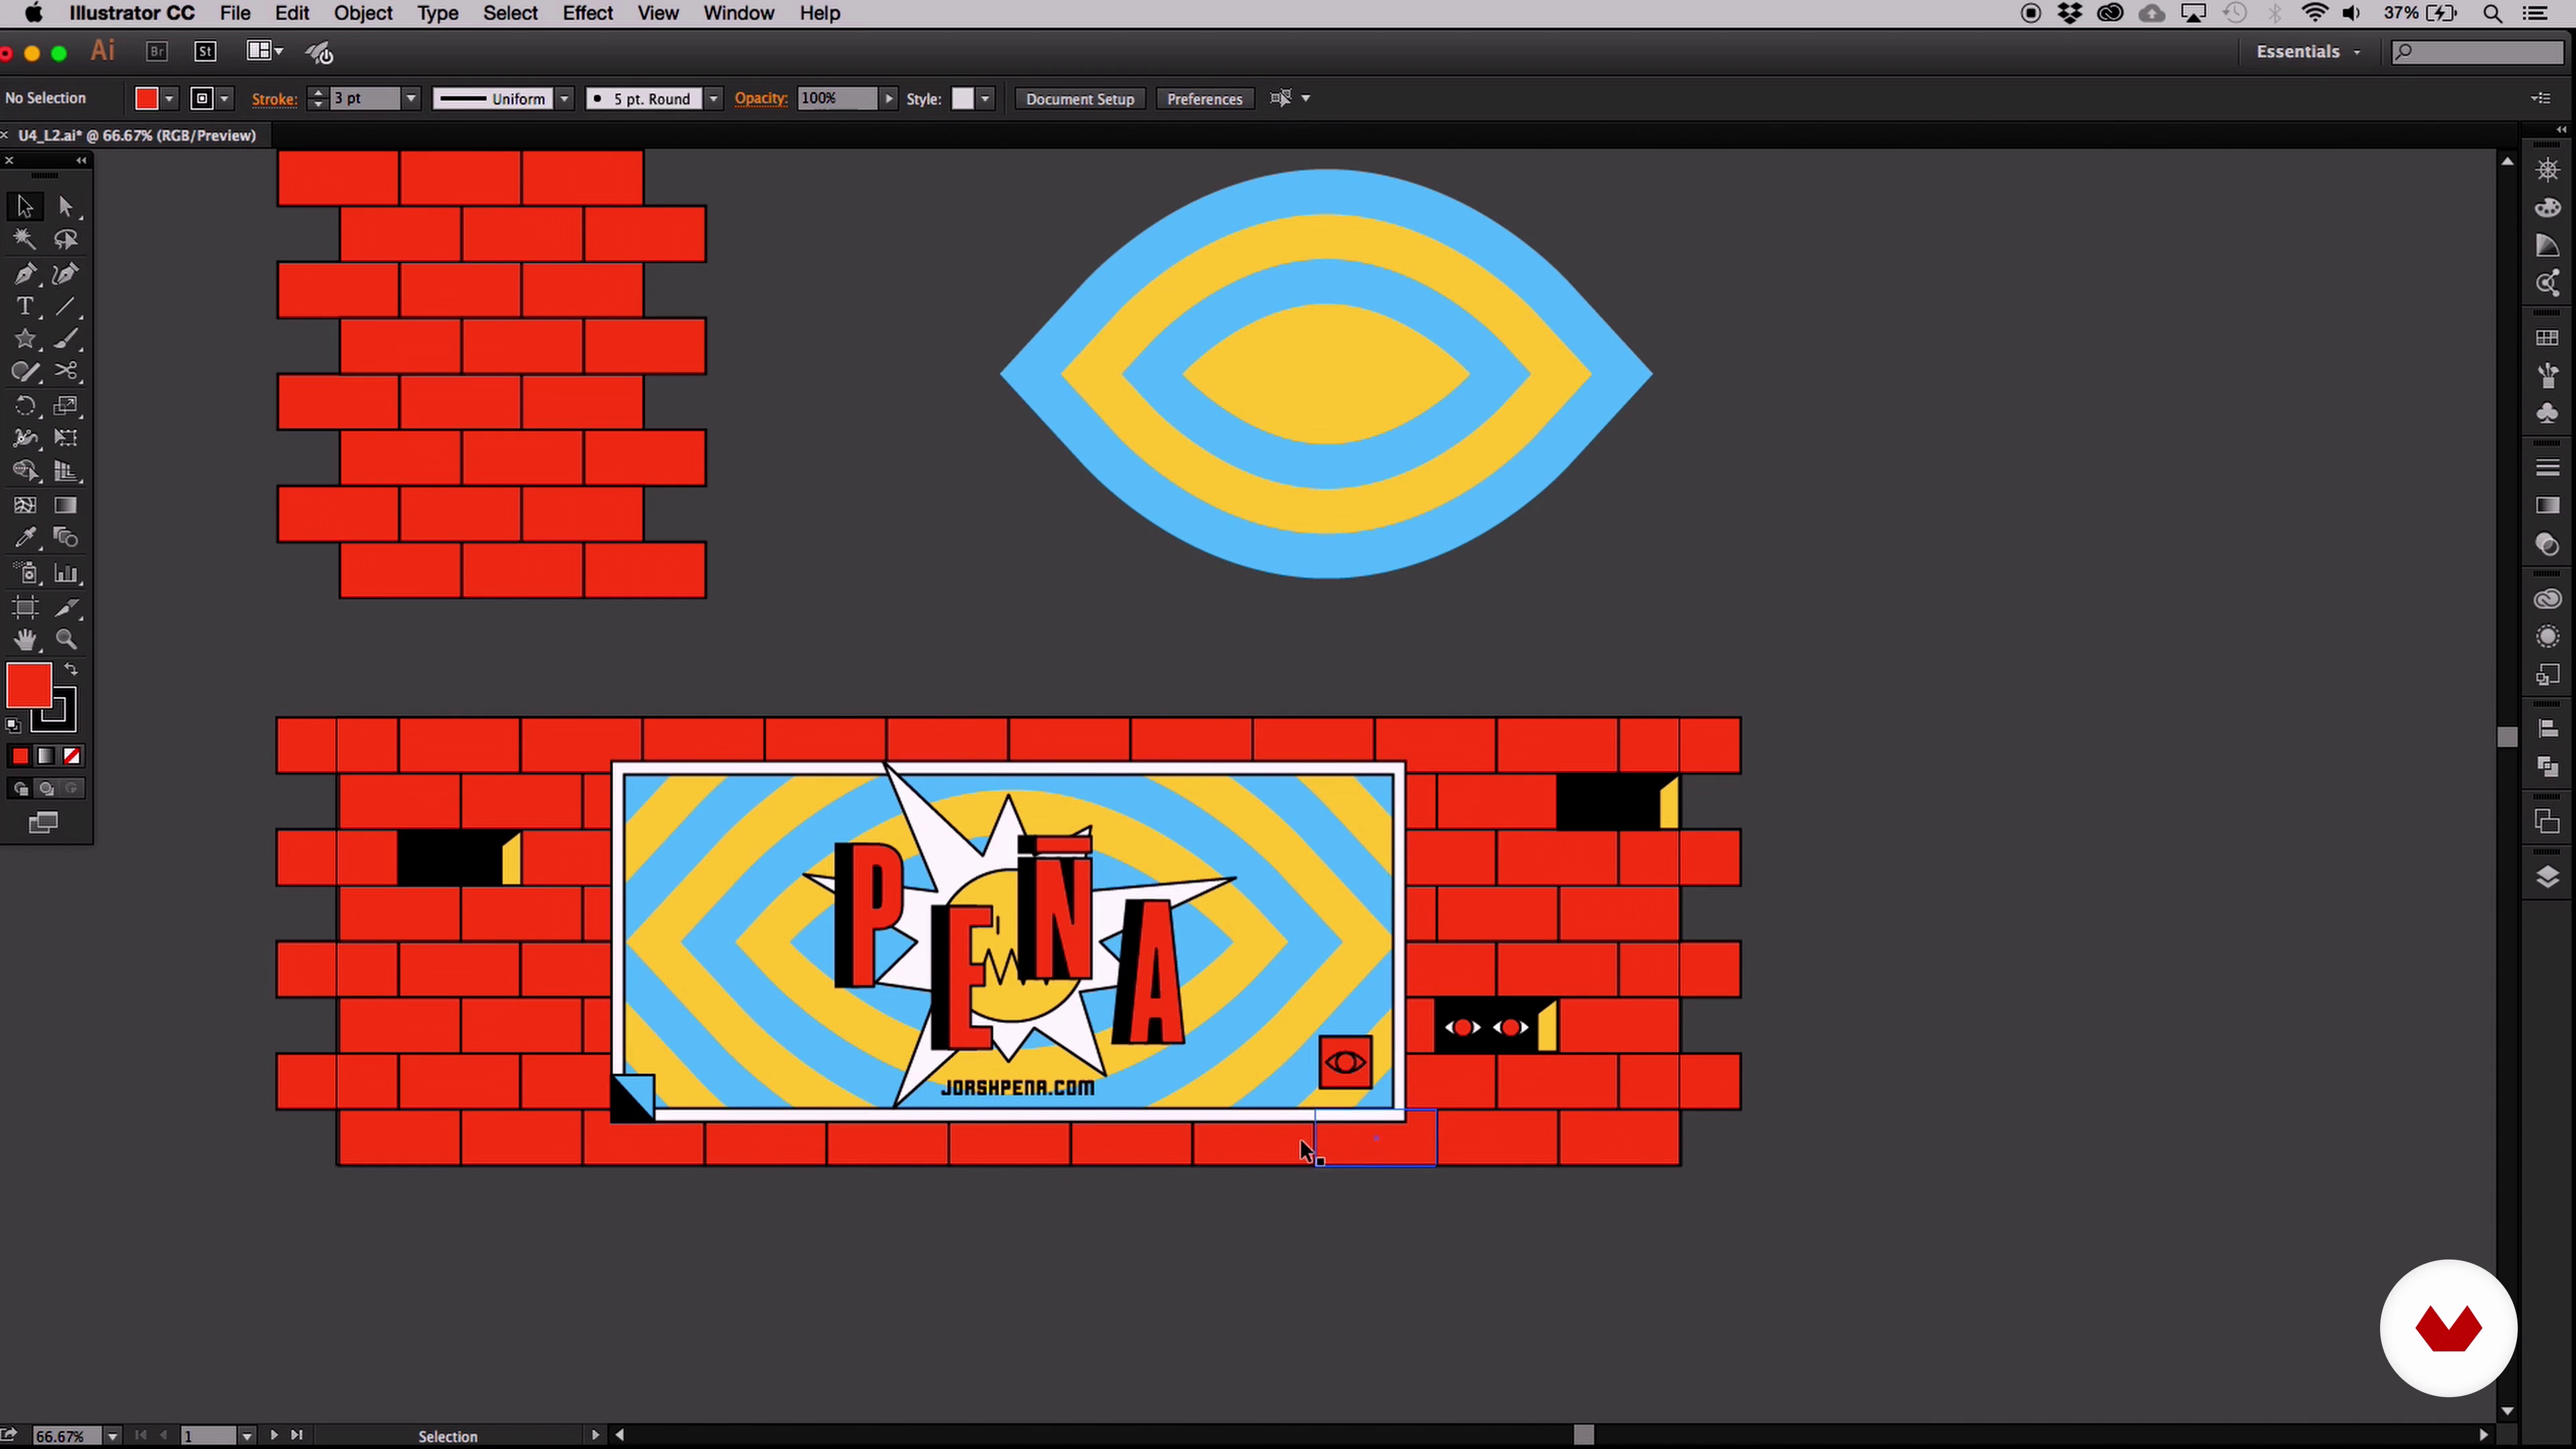Select the Magic Wand tool
2576x1449 pixels.
(x=25, y=240)
